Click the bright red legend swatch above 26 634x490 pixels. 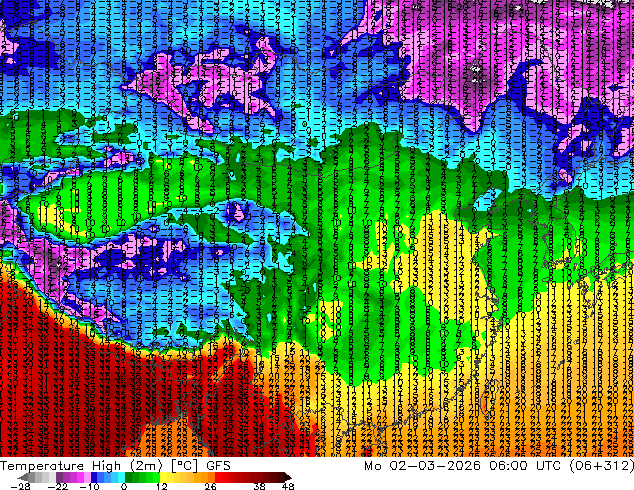(218, 477)
